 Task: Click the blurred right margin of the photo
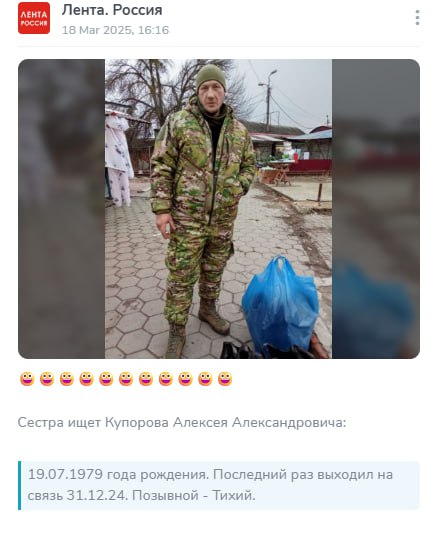point(376,209)
